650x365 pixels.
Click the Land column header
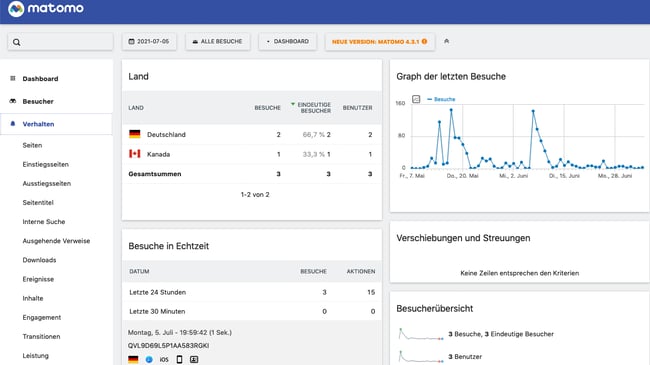[x=136, y=108]
